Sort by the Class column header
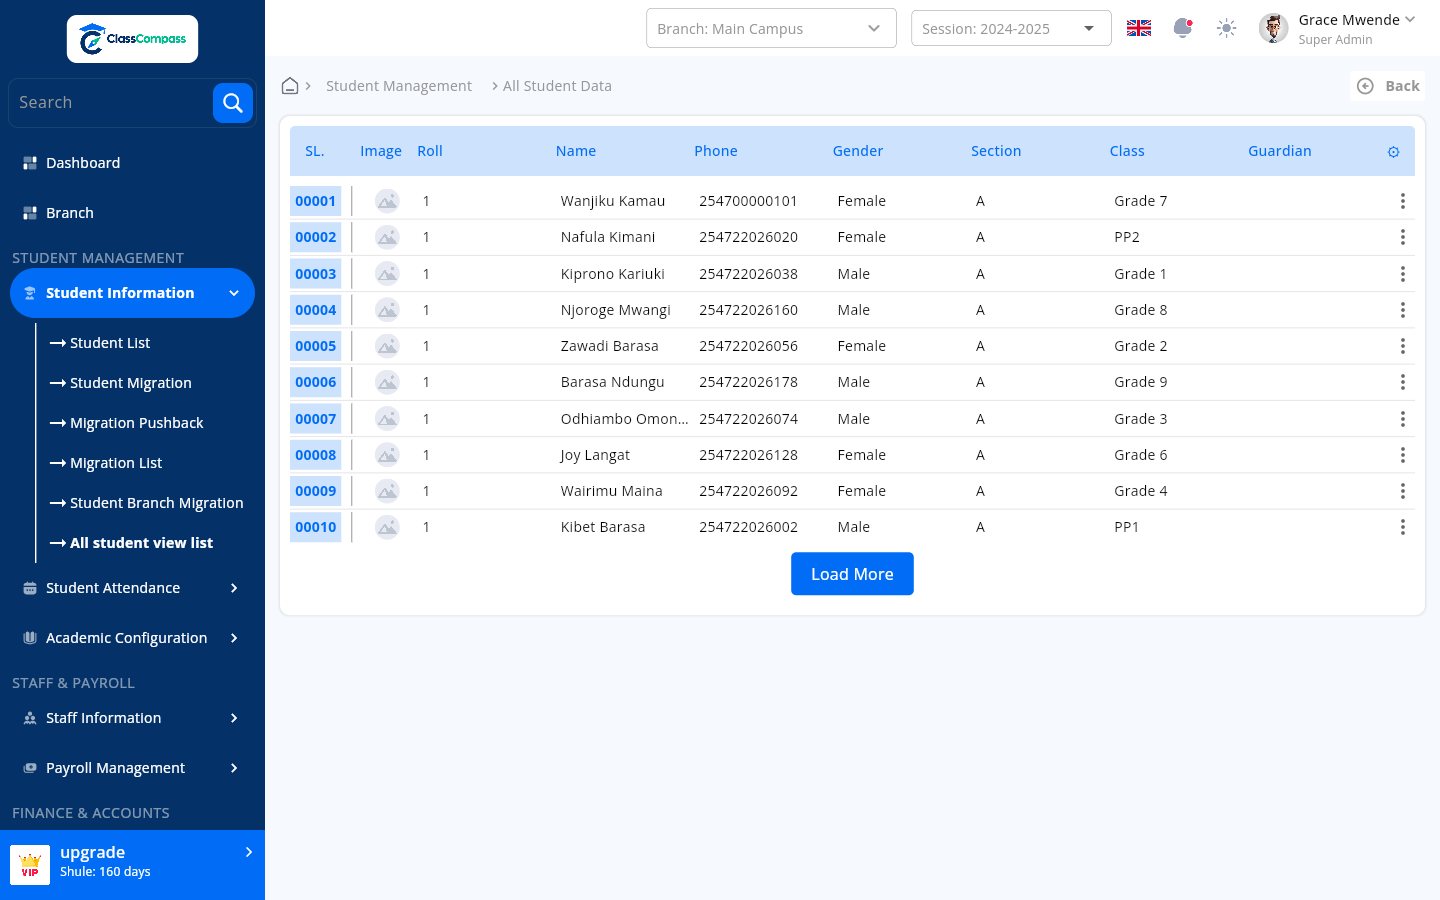The width and height of the screenshot is (1440, 900). [1127, 151]
